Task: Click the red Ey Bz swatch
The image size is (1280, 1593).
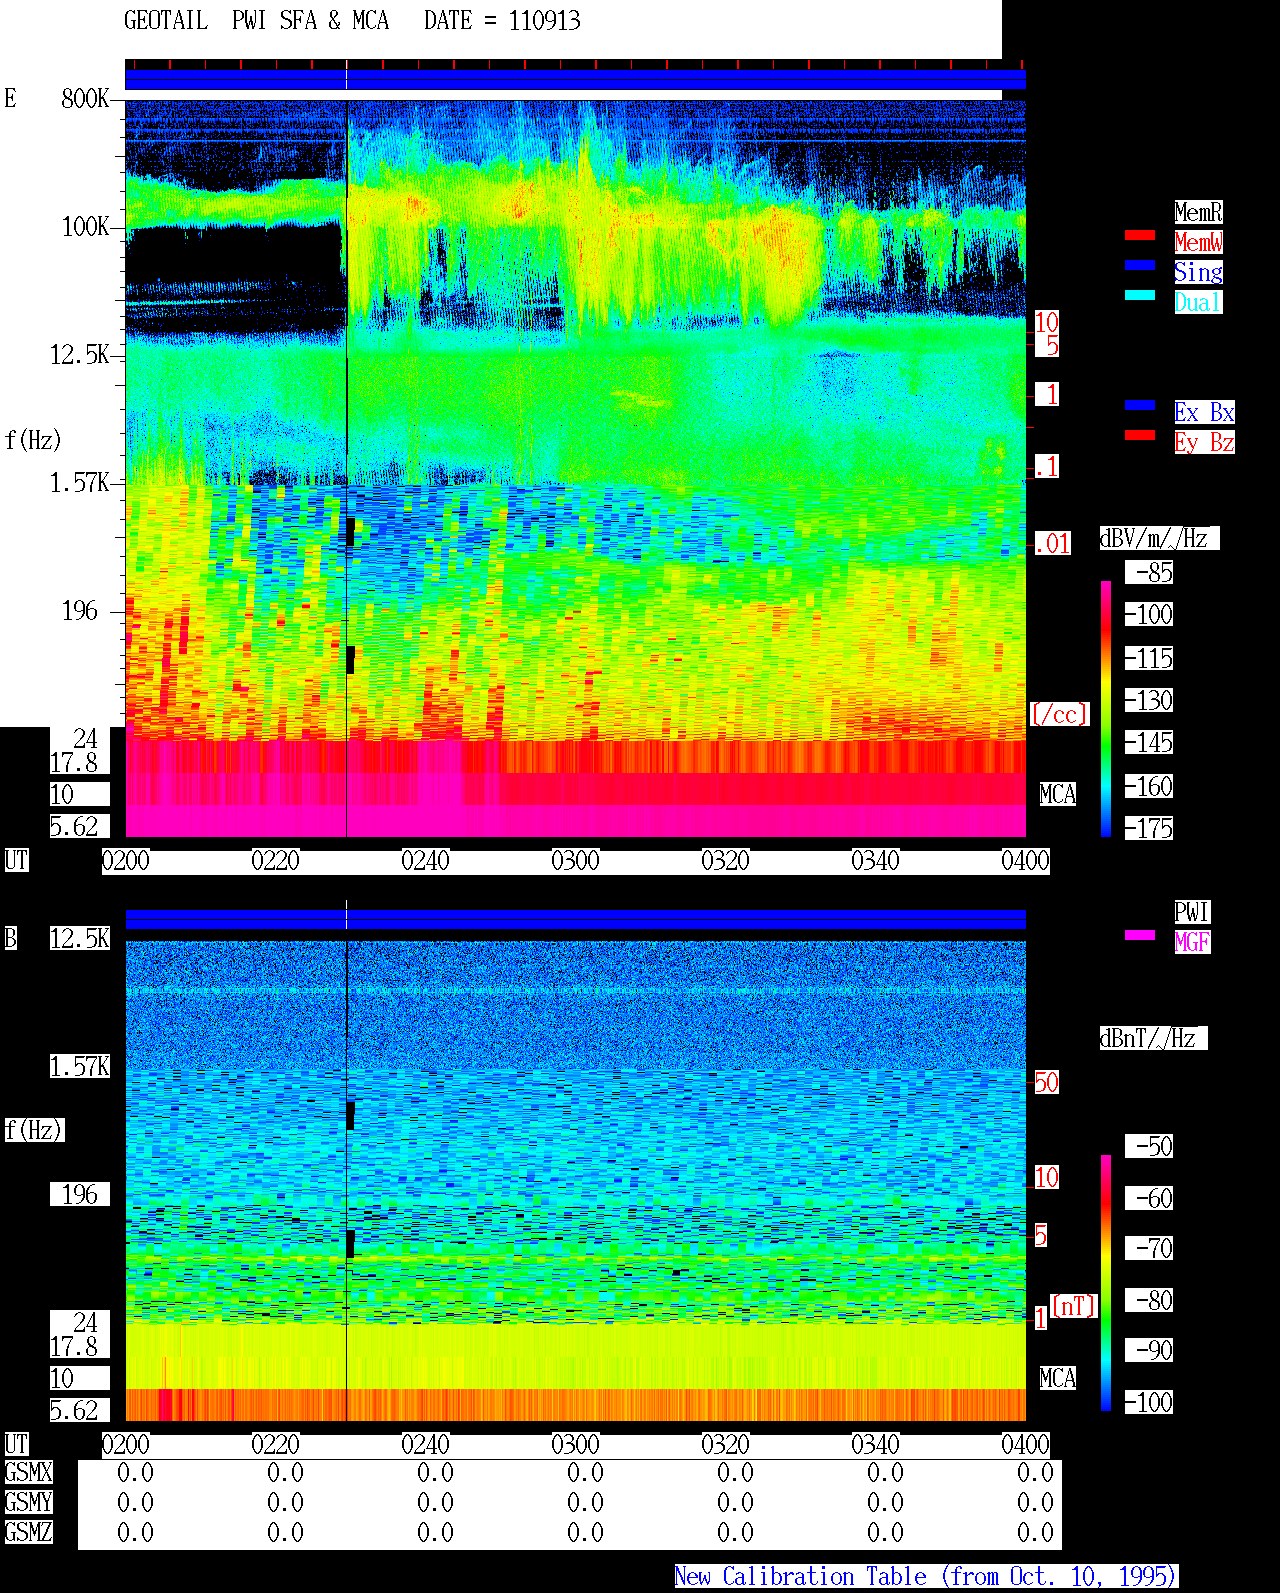Action: (1140, 435)
